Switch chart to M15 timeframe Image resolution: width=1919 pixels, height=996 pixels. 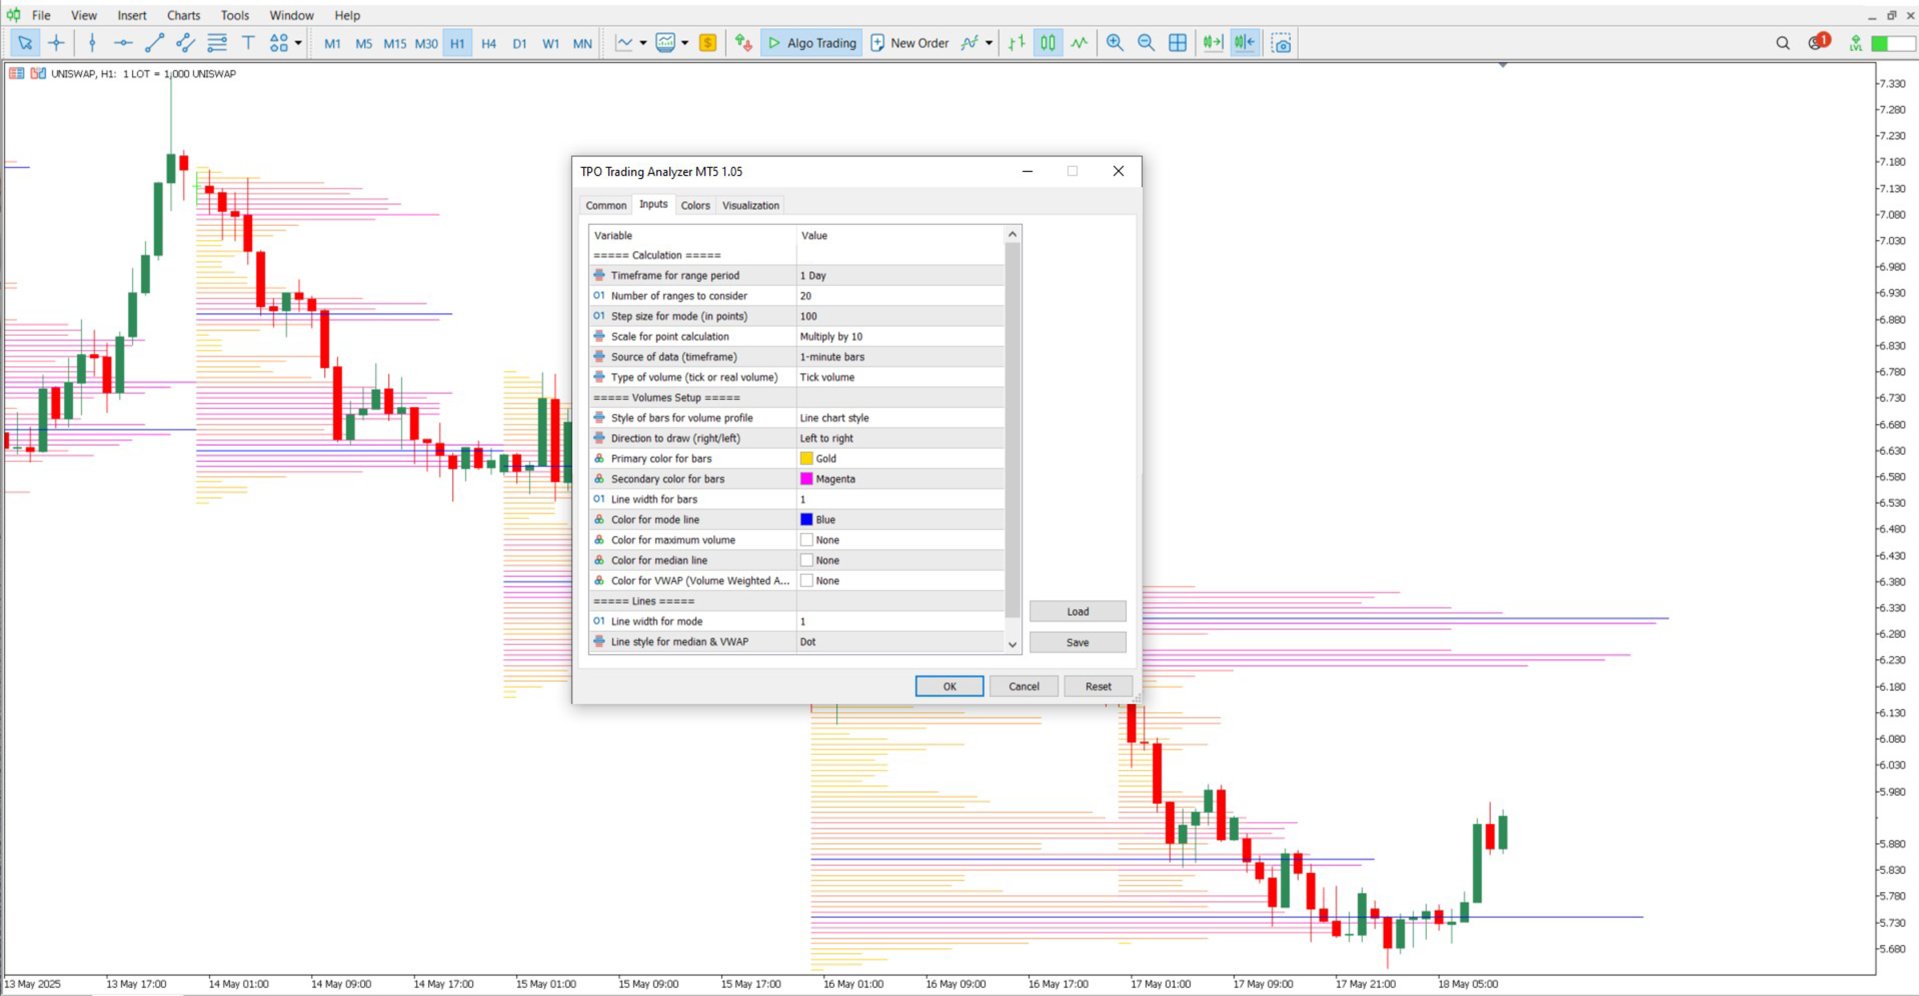tap(395, 43)
